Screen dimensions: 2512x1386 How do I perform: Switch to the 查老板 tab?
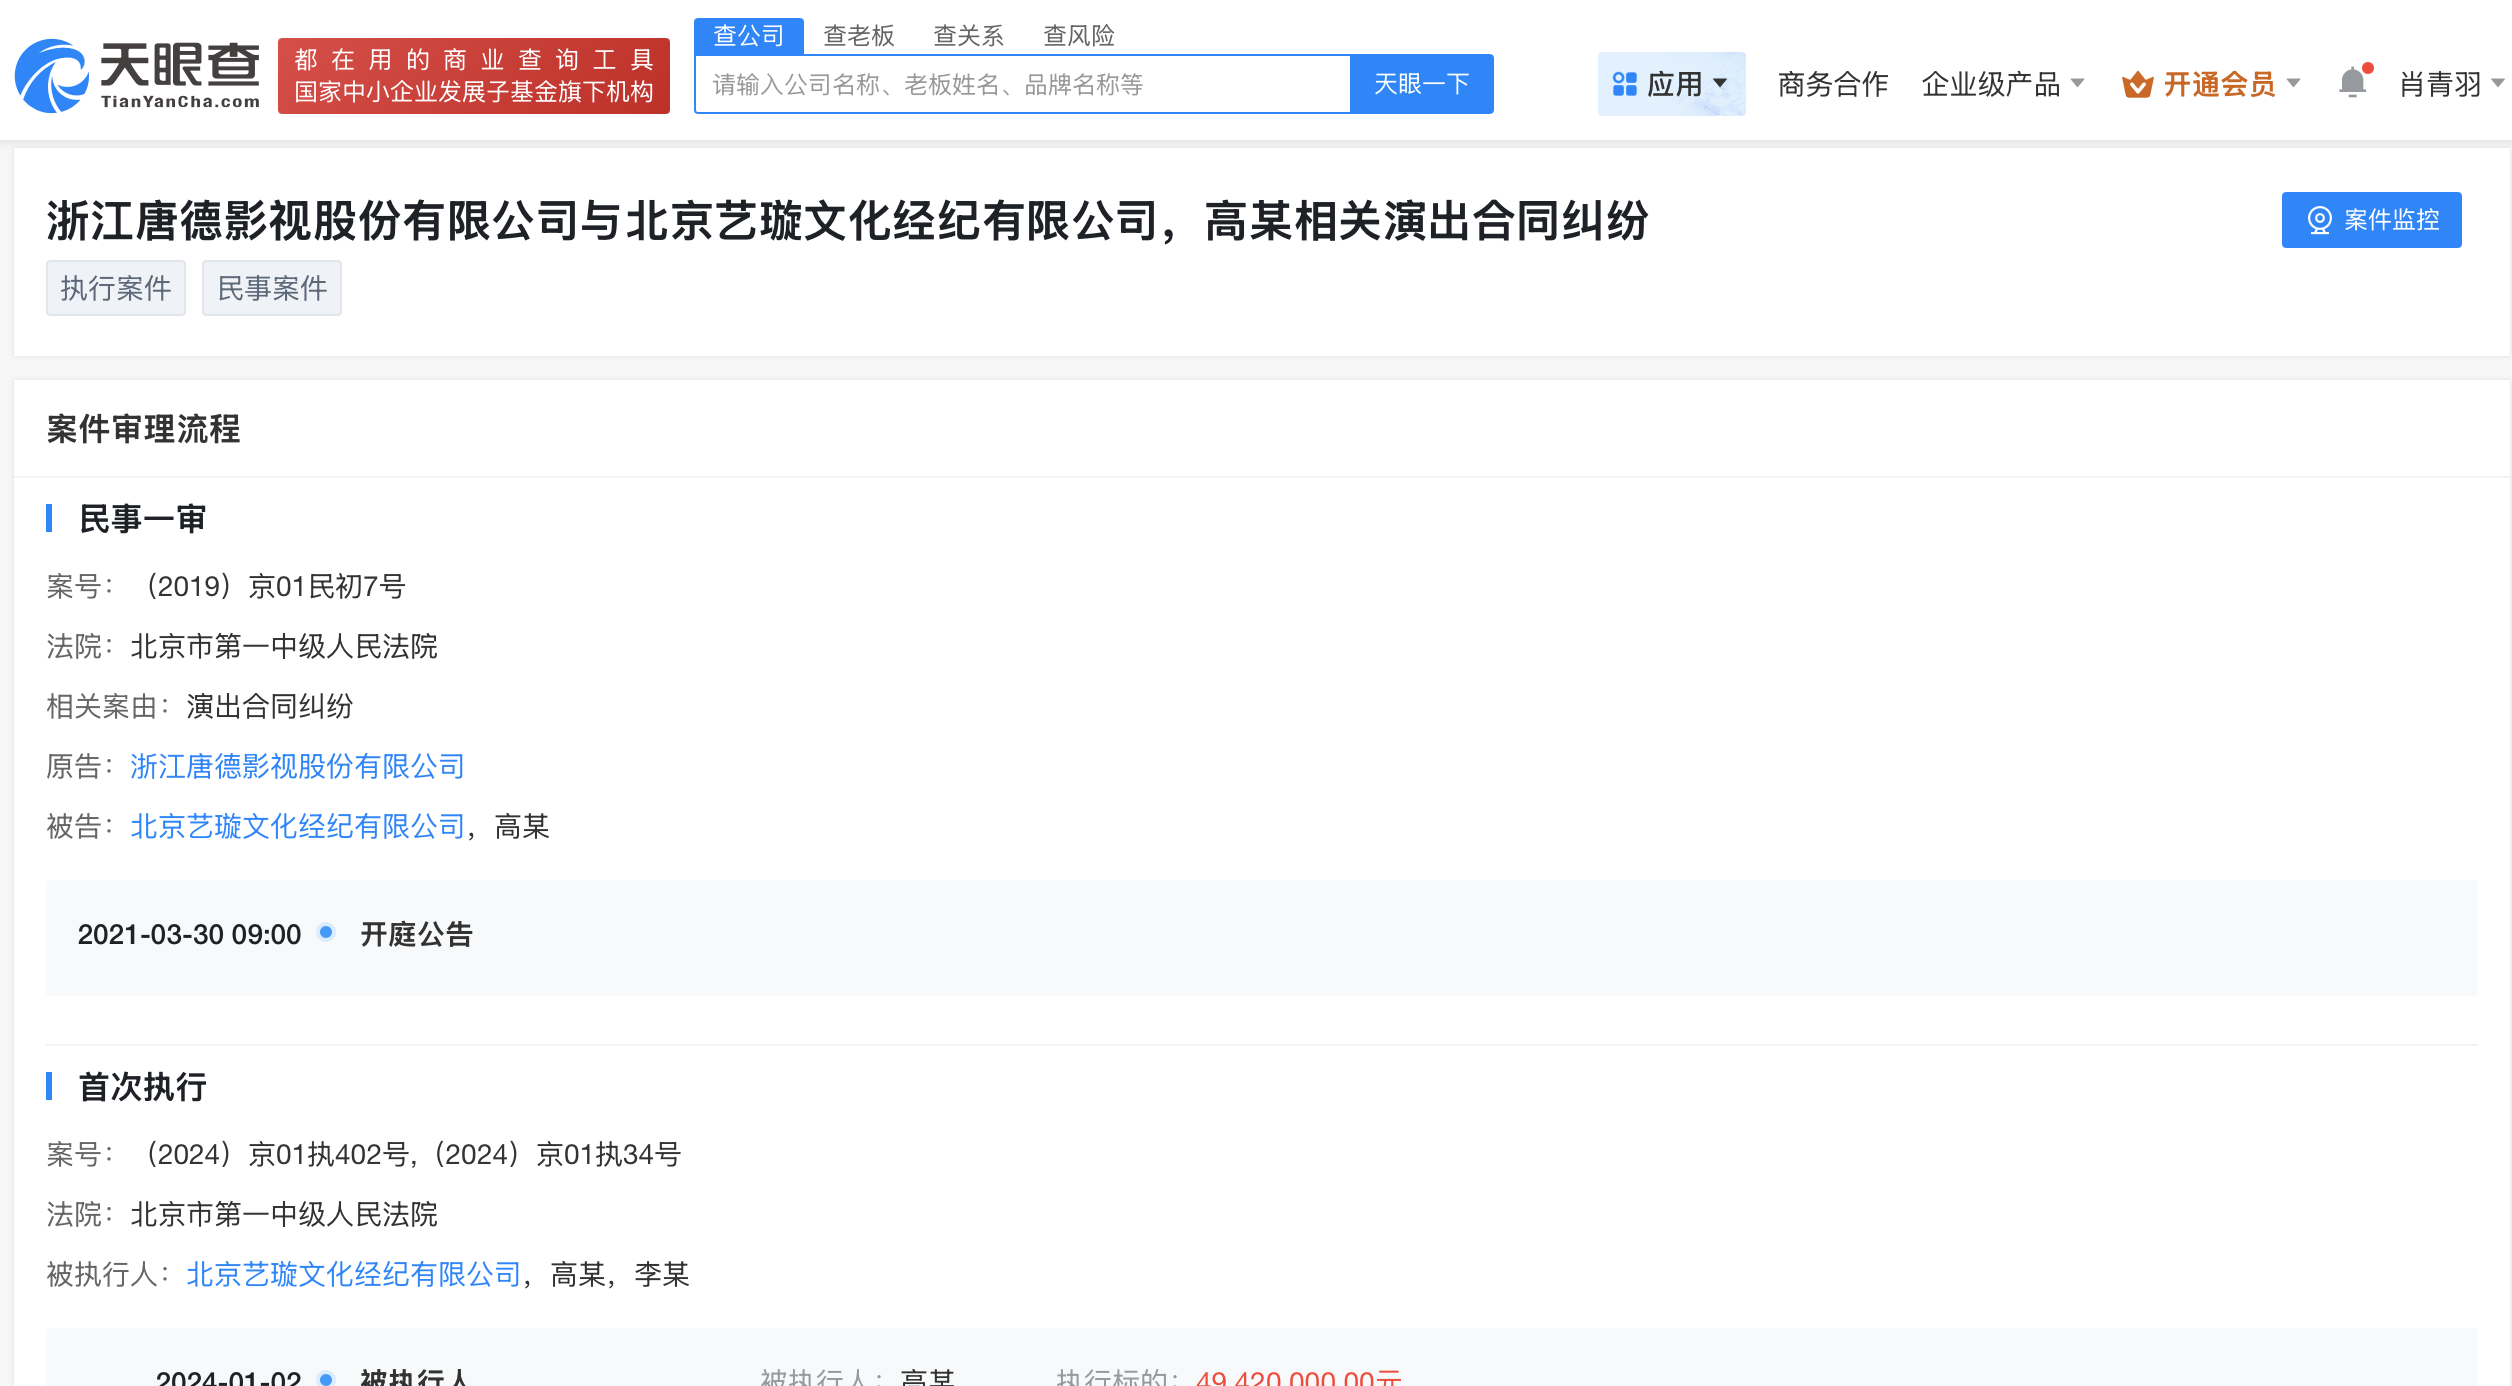click(859, 36)
